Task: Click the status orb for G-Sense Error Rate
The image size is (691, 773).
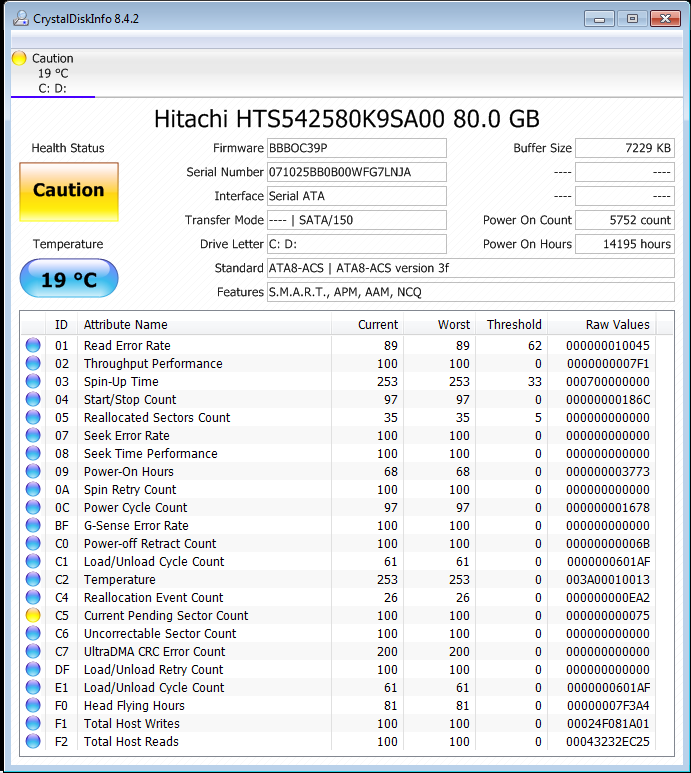Action: pos(33,525)
